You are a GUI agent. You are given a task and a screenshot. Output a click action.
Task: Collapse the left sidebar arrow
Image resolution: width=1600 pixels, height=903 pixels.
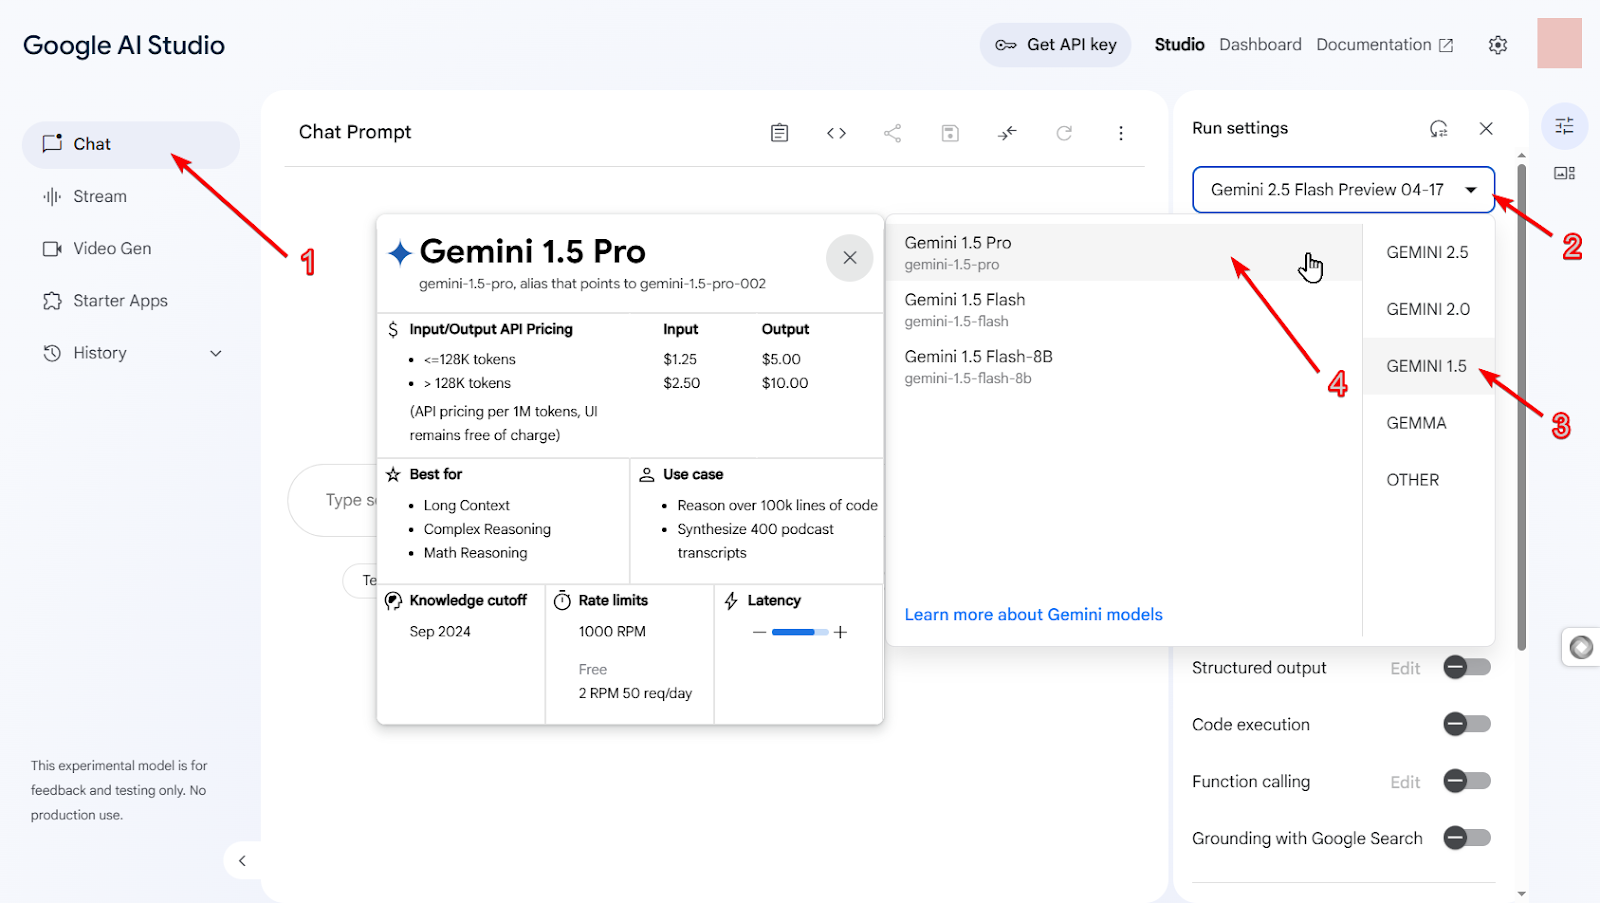tap(242, 861)
